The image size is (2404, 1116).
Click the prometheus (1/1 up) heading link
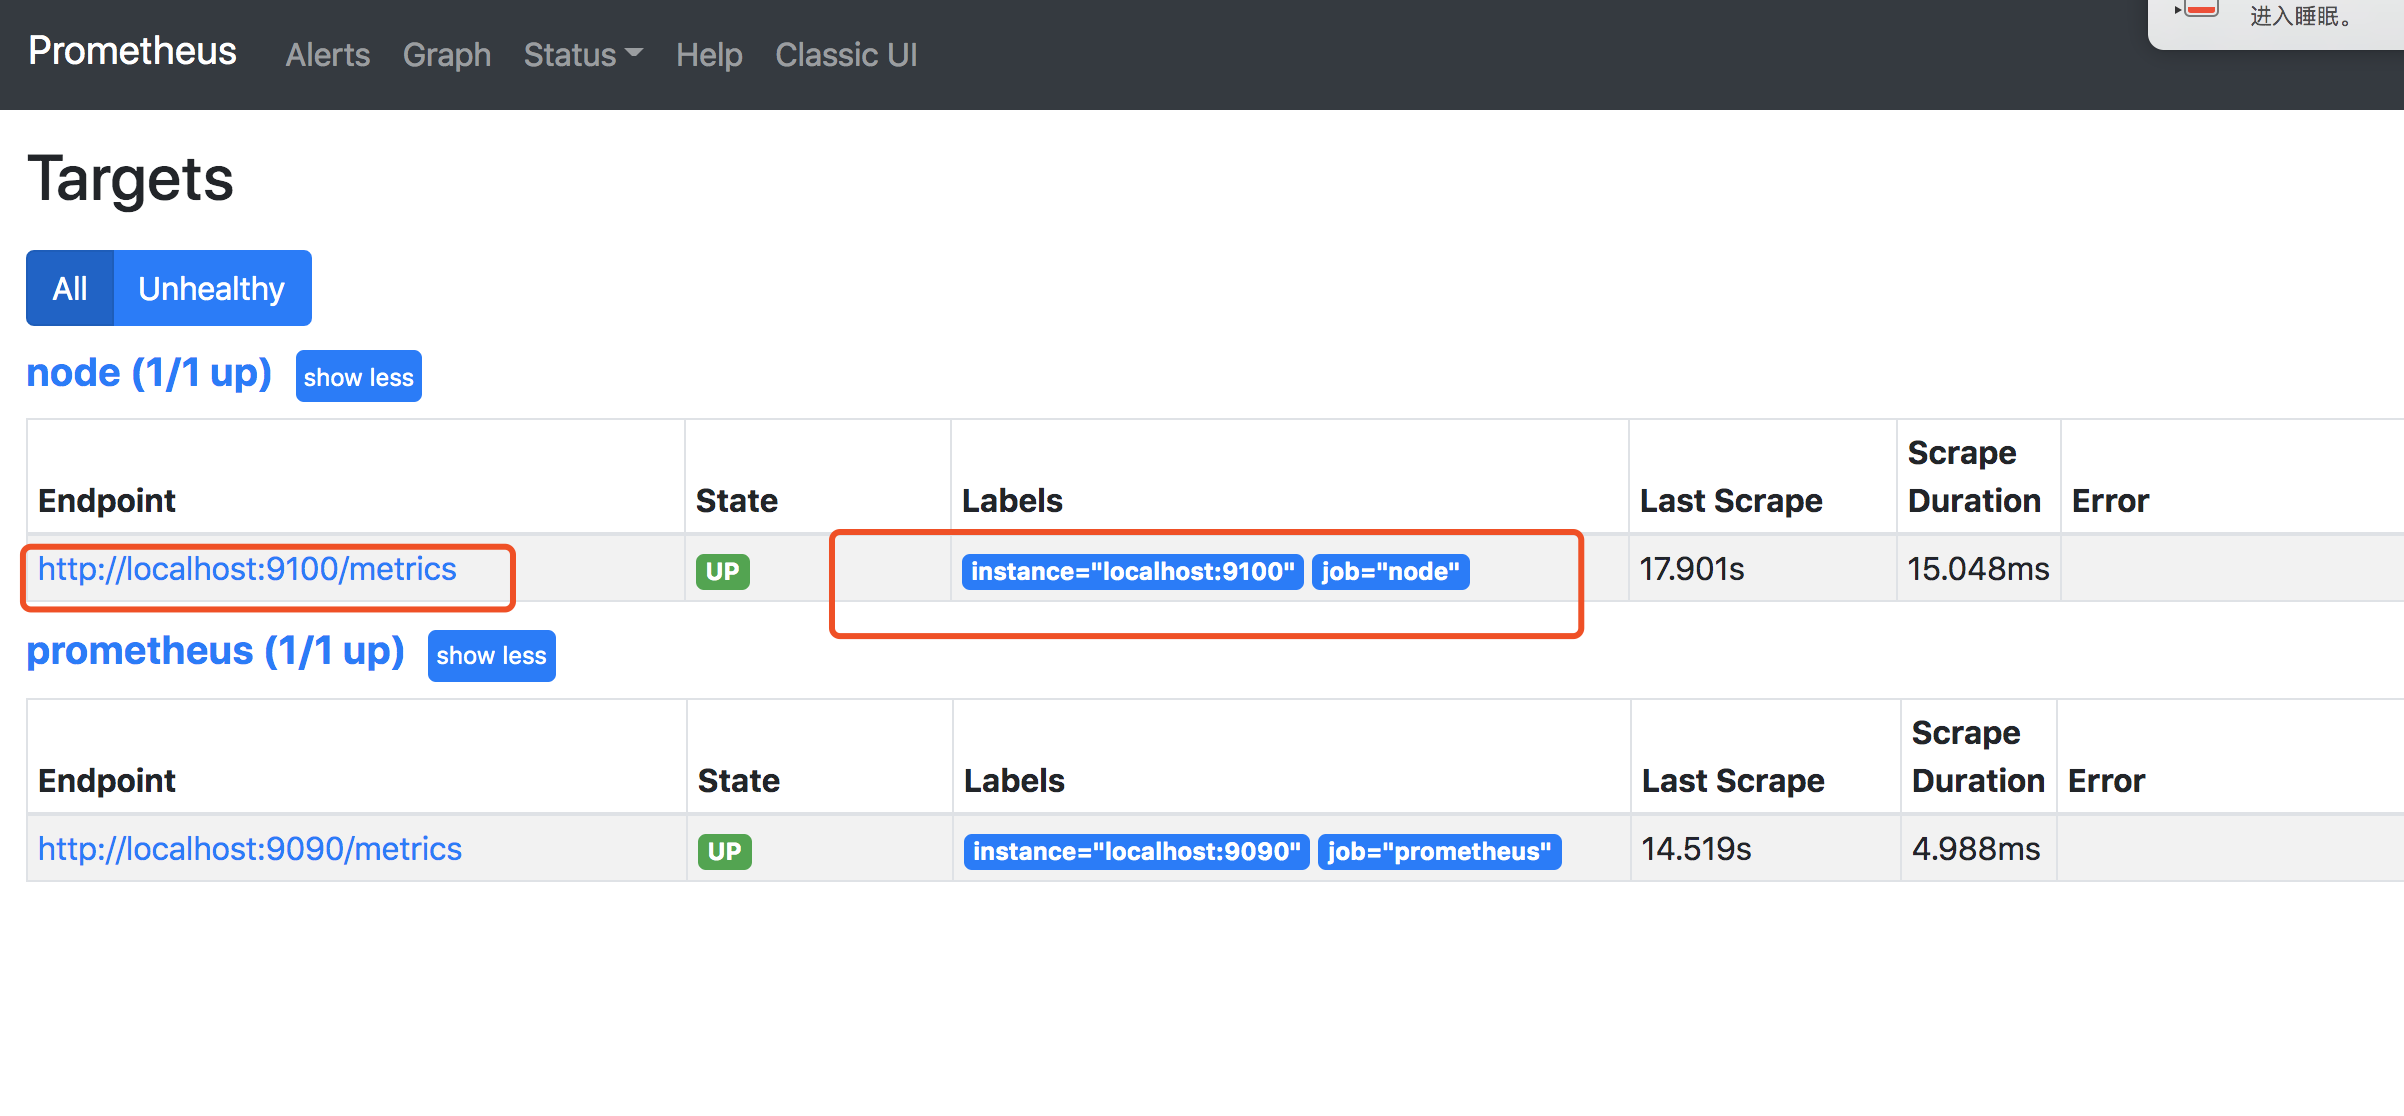(x=215, y=651)
